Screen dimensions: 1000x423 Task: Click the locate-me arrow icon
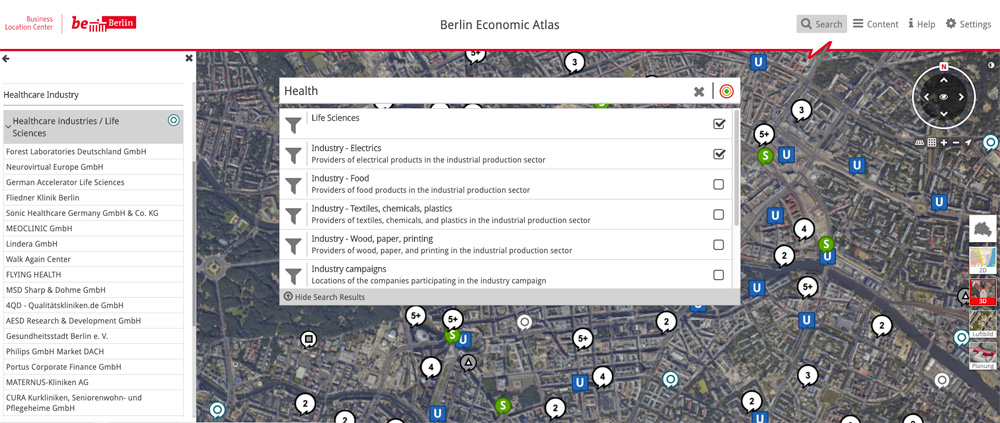click(x=968, y=142)
